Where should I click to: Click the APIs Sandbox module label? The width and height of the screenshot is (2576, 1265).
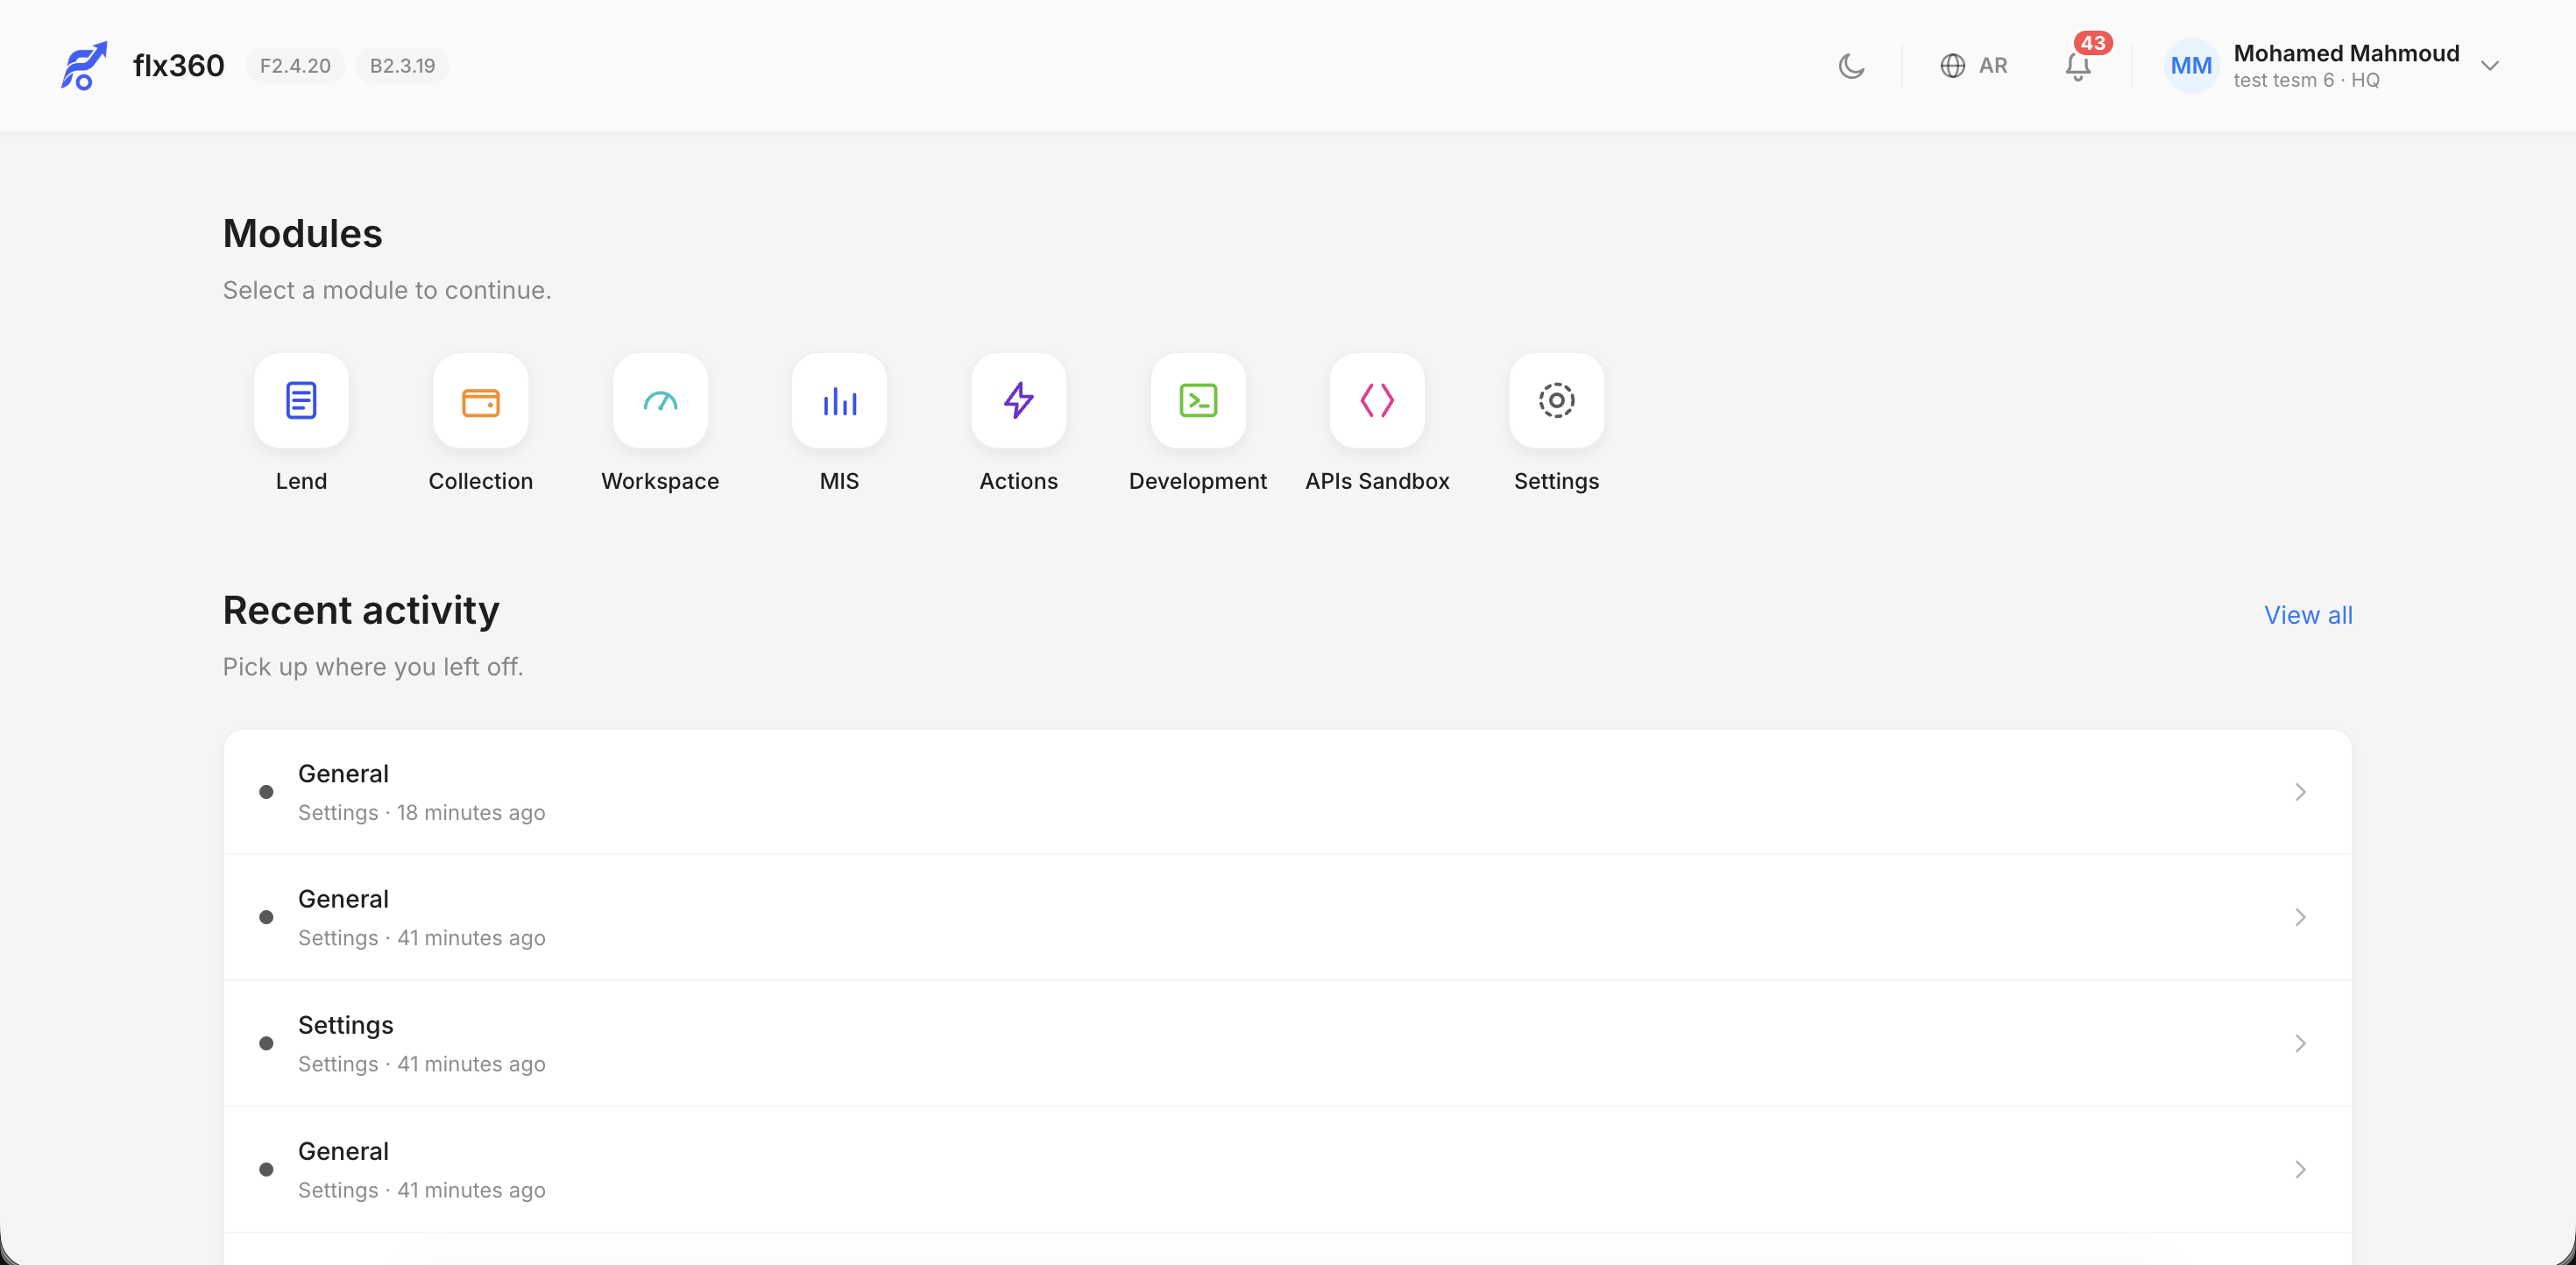(1377, 481)
